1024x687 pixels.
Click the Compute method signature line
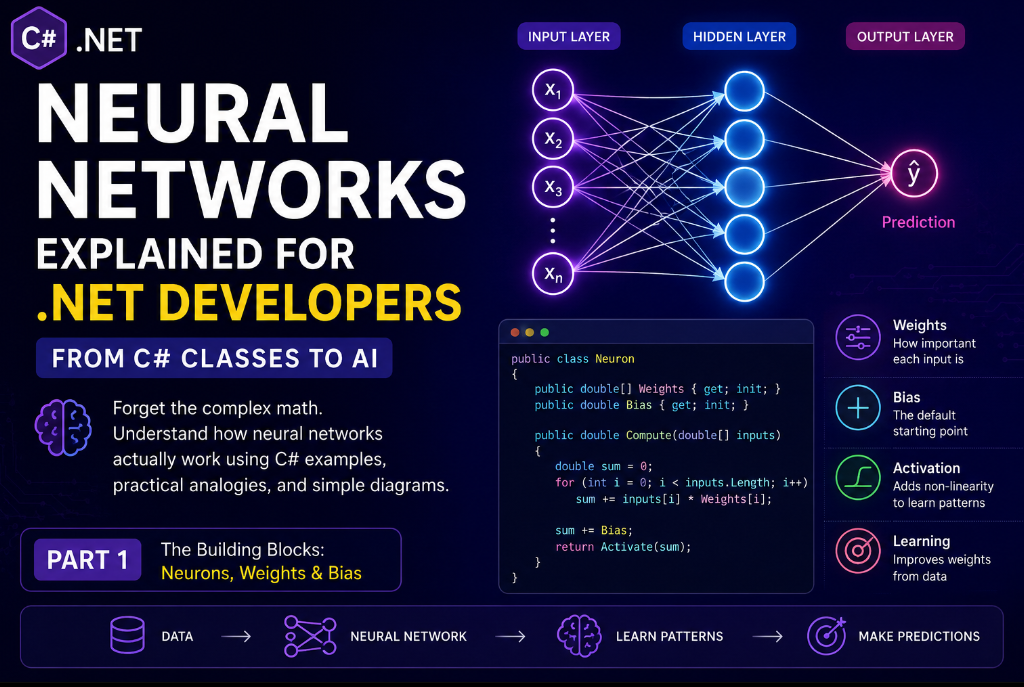[x=658, y=435]
